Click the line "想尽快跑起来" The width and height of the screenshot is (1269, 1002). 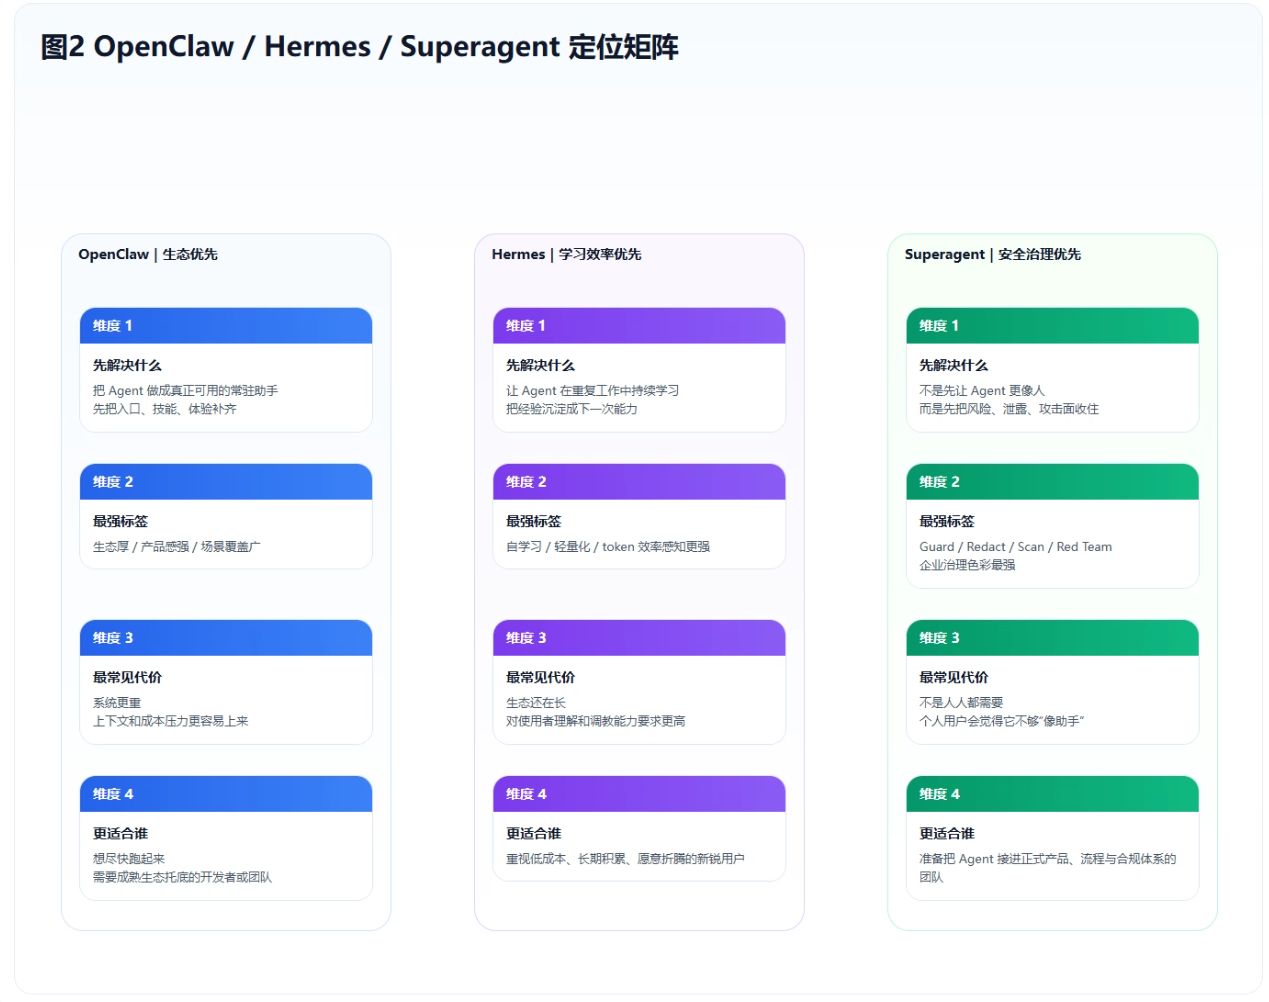point(129,859)
